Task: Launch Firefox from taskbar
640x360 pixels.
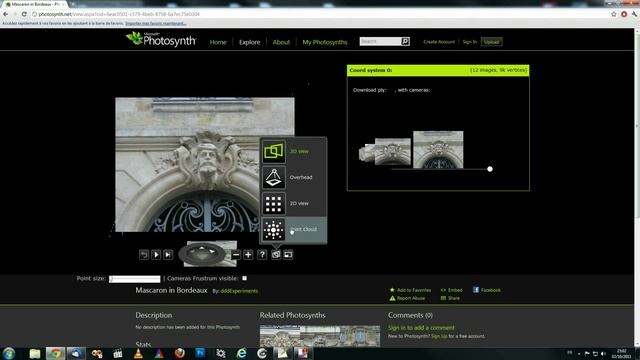Action: (180, 353)
